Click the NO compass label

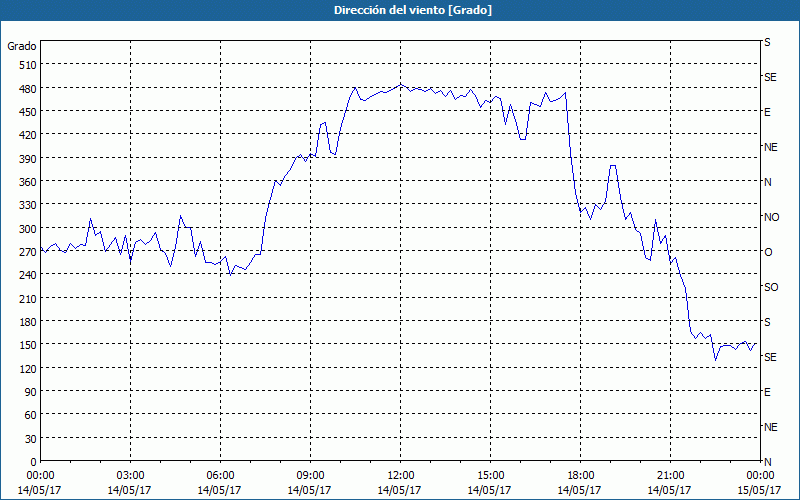(772, 217)
